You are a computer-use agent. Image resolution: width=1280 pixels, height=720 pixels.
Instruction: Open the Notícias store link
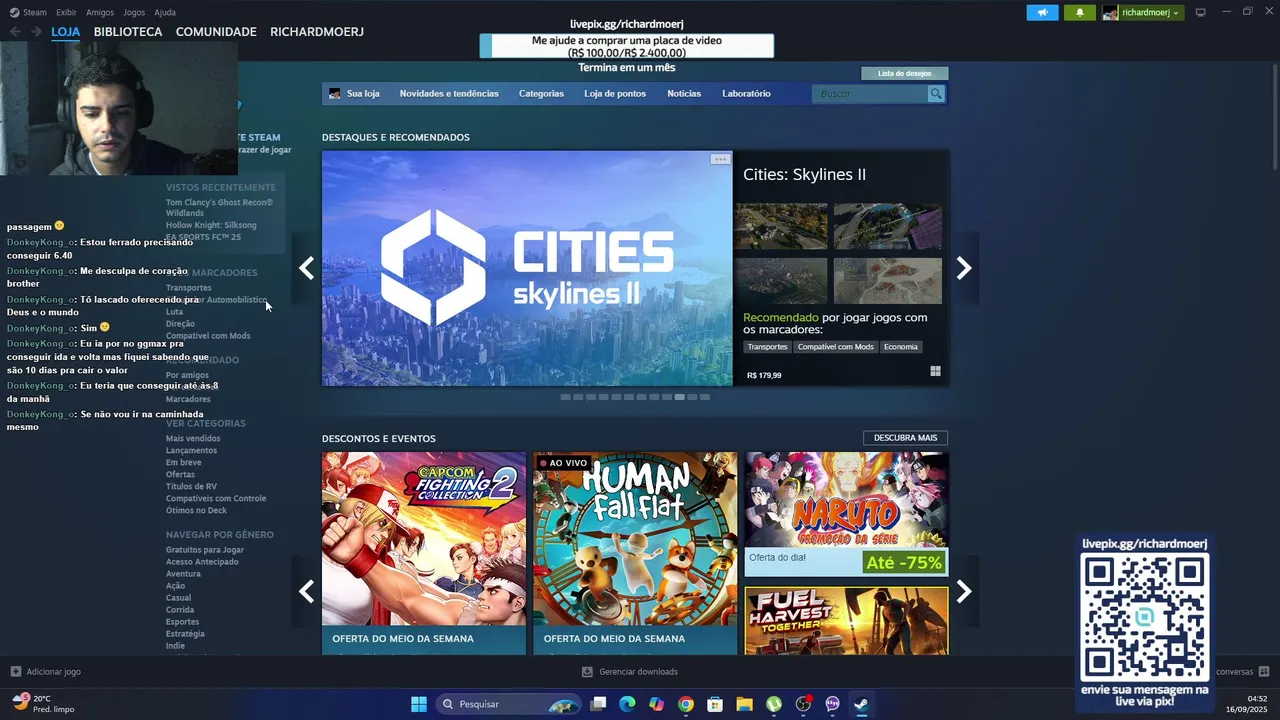coord(684,93)
